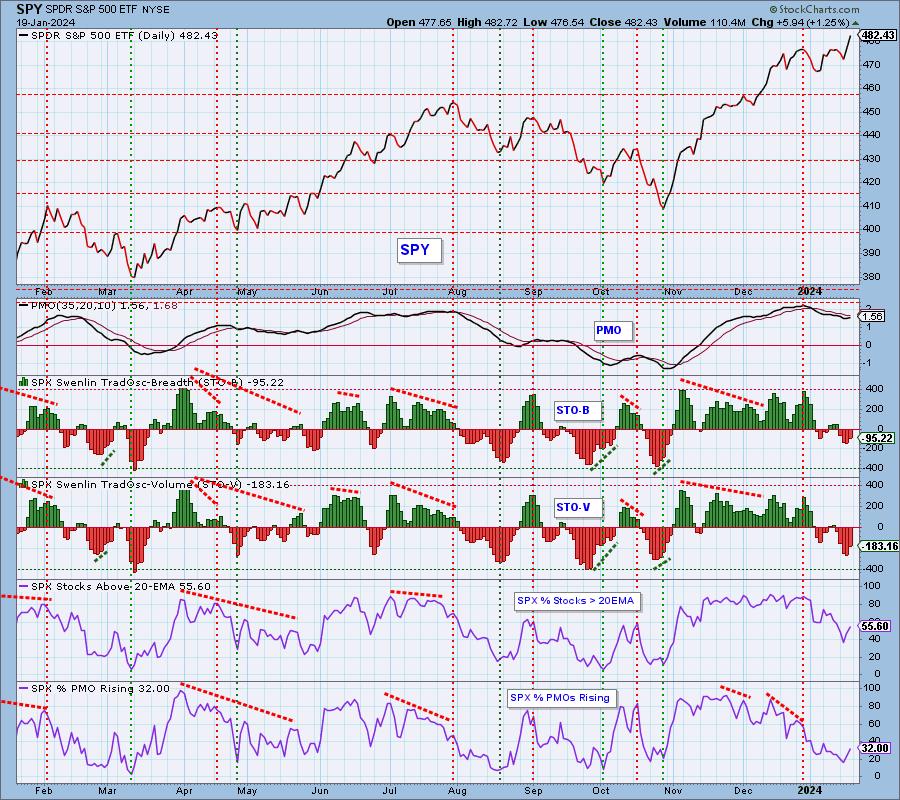Click the 1.56 PMO value tag

click(x=872, y=316)
